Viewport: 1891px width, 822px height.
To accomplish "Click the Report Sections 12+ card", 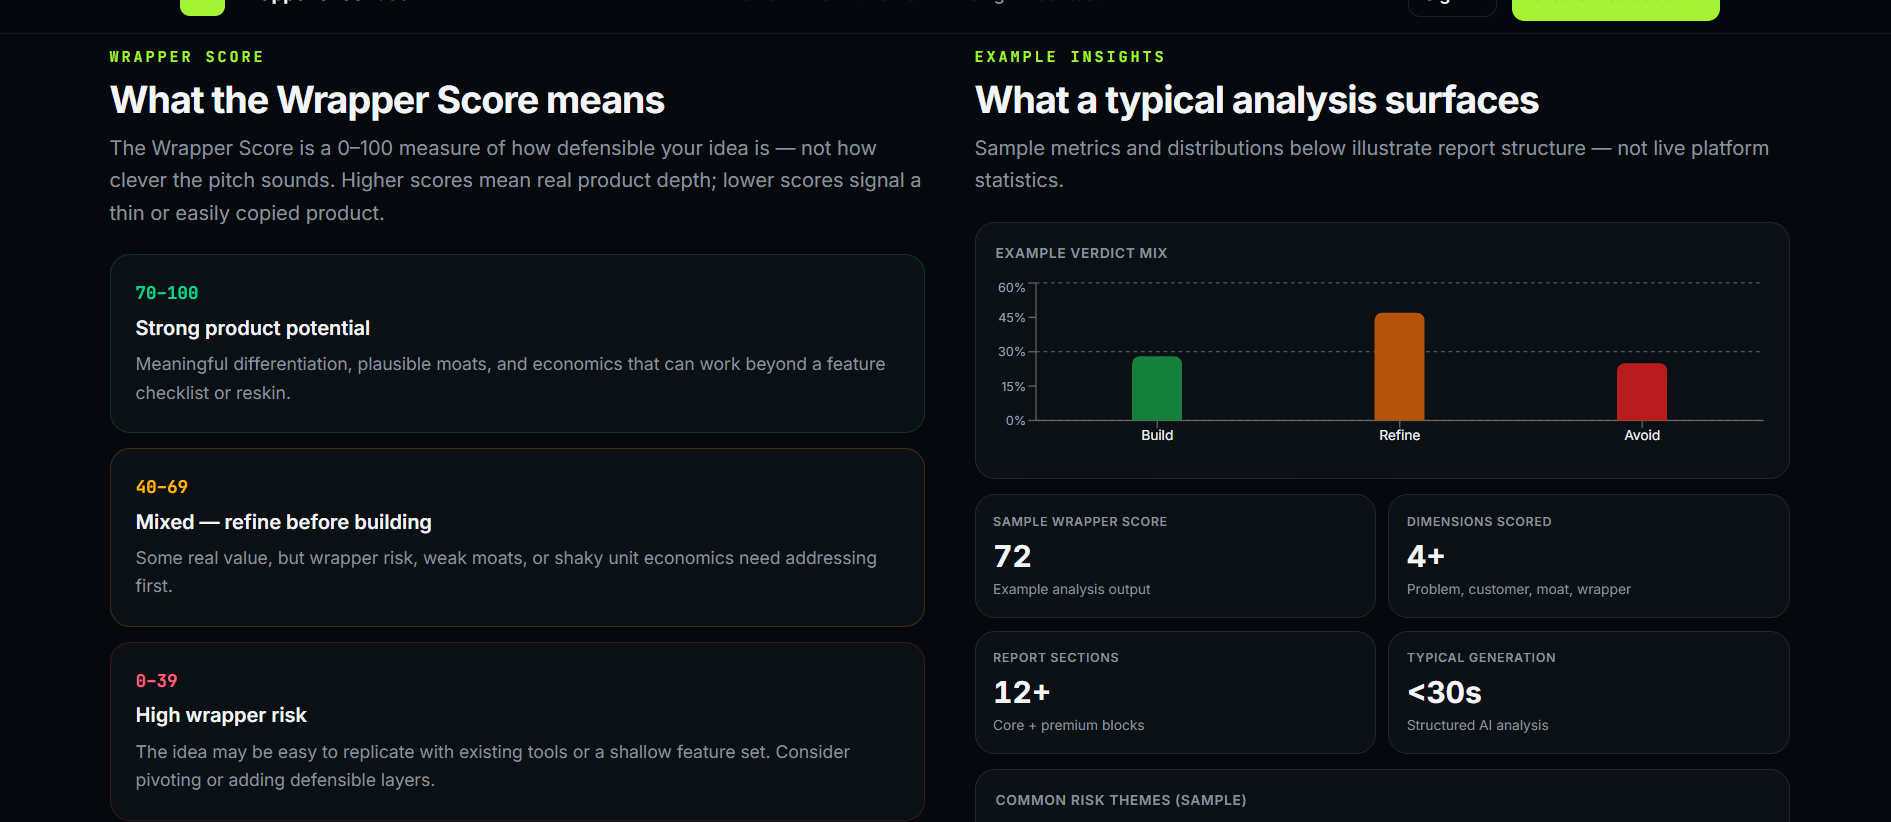I will pos(1175,692).
